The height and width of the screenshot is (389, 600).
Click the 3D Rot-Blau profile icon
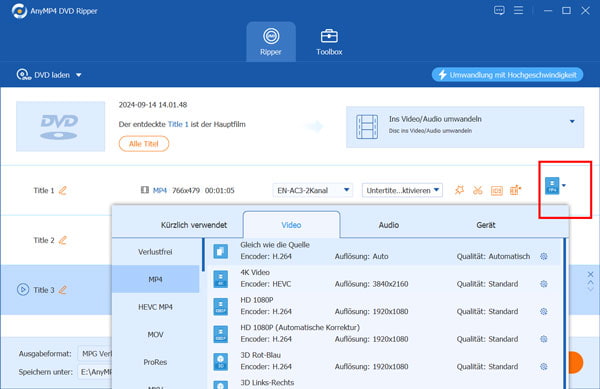tap(221, 361)
